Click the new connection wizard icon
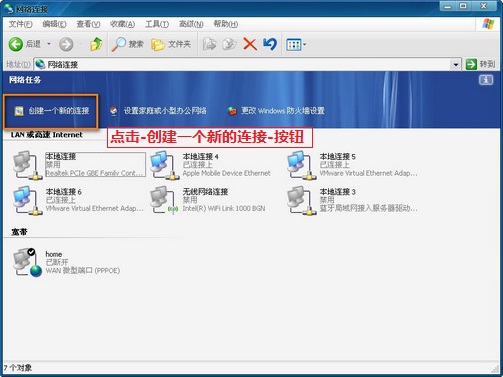 pyautogui.click(x=19, y=111)
